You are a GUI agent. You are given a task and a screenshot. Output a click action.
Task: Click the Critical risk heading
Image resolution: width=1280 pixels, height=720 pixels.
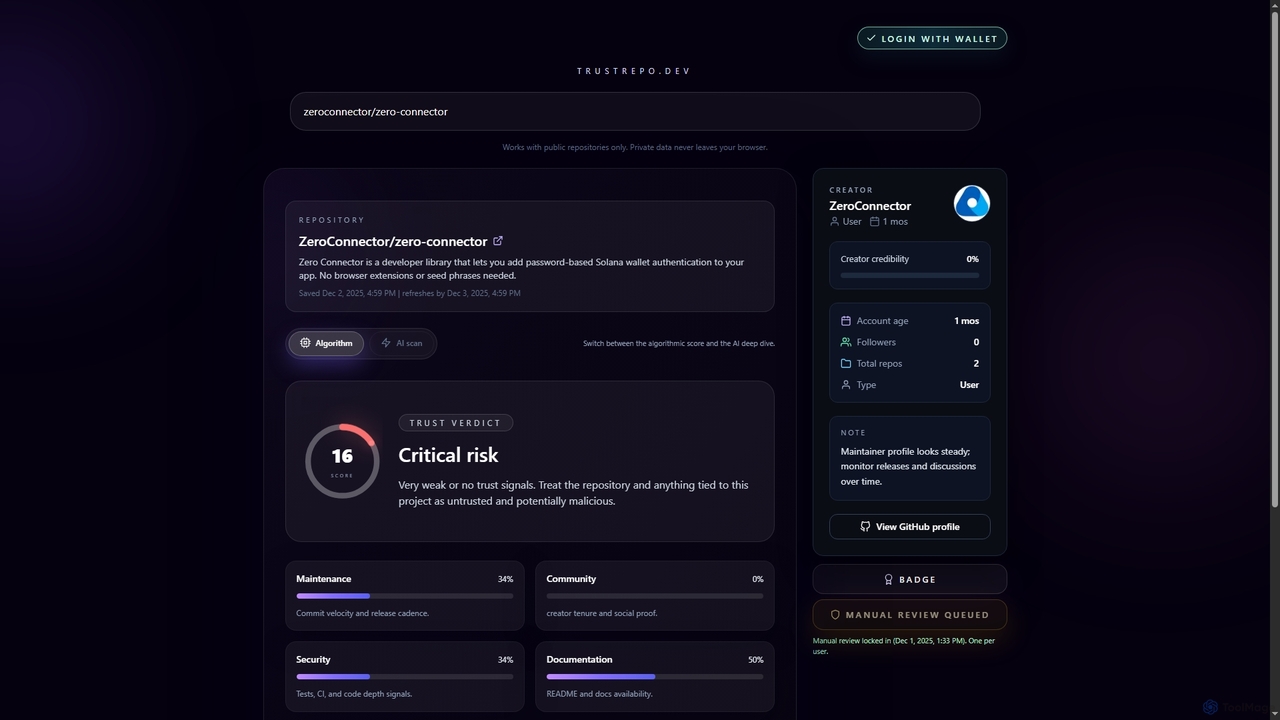coord(448,455)
